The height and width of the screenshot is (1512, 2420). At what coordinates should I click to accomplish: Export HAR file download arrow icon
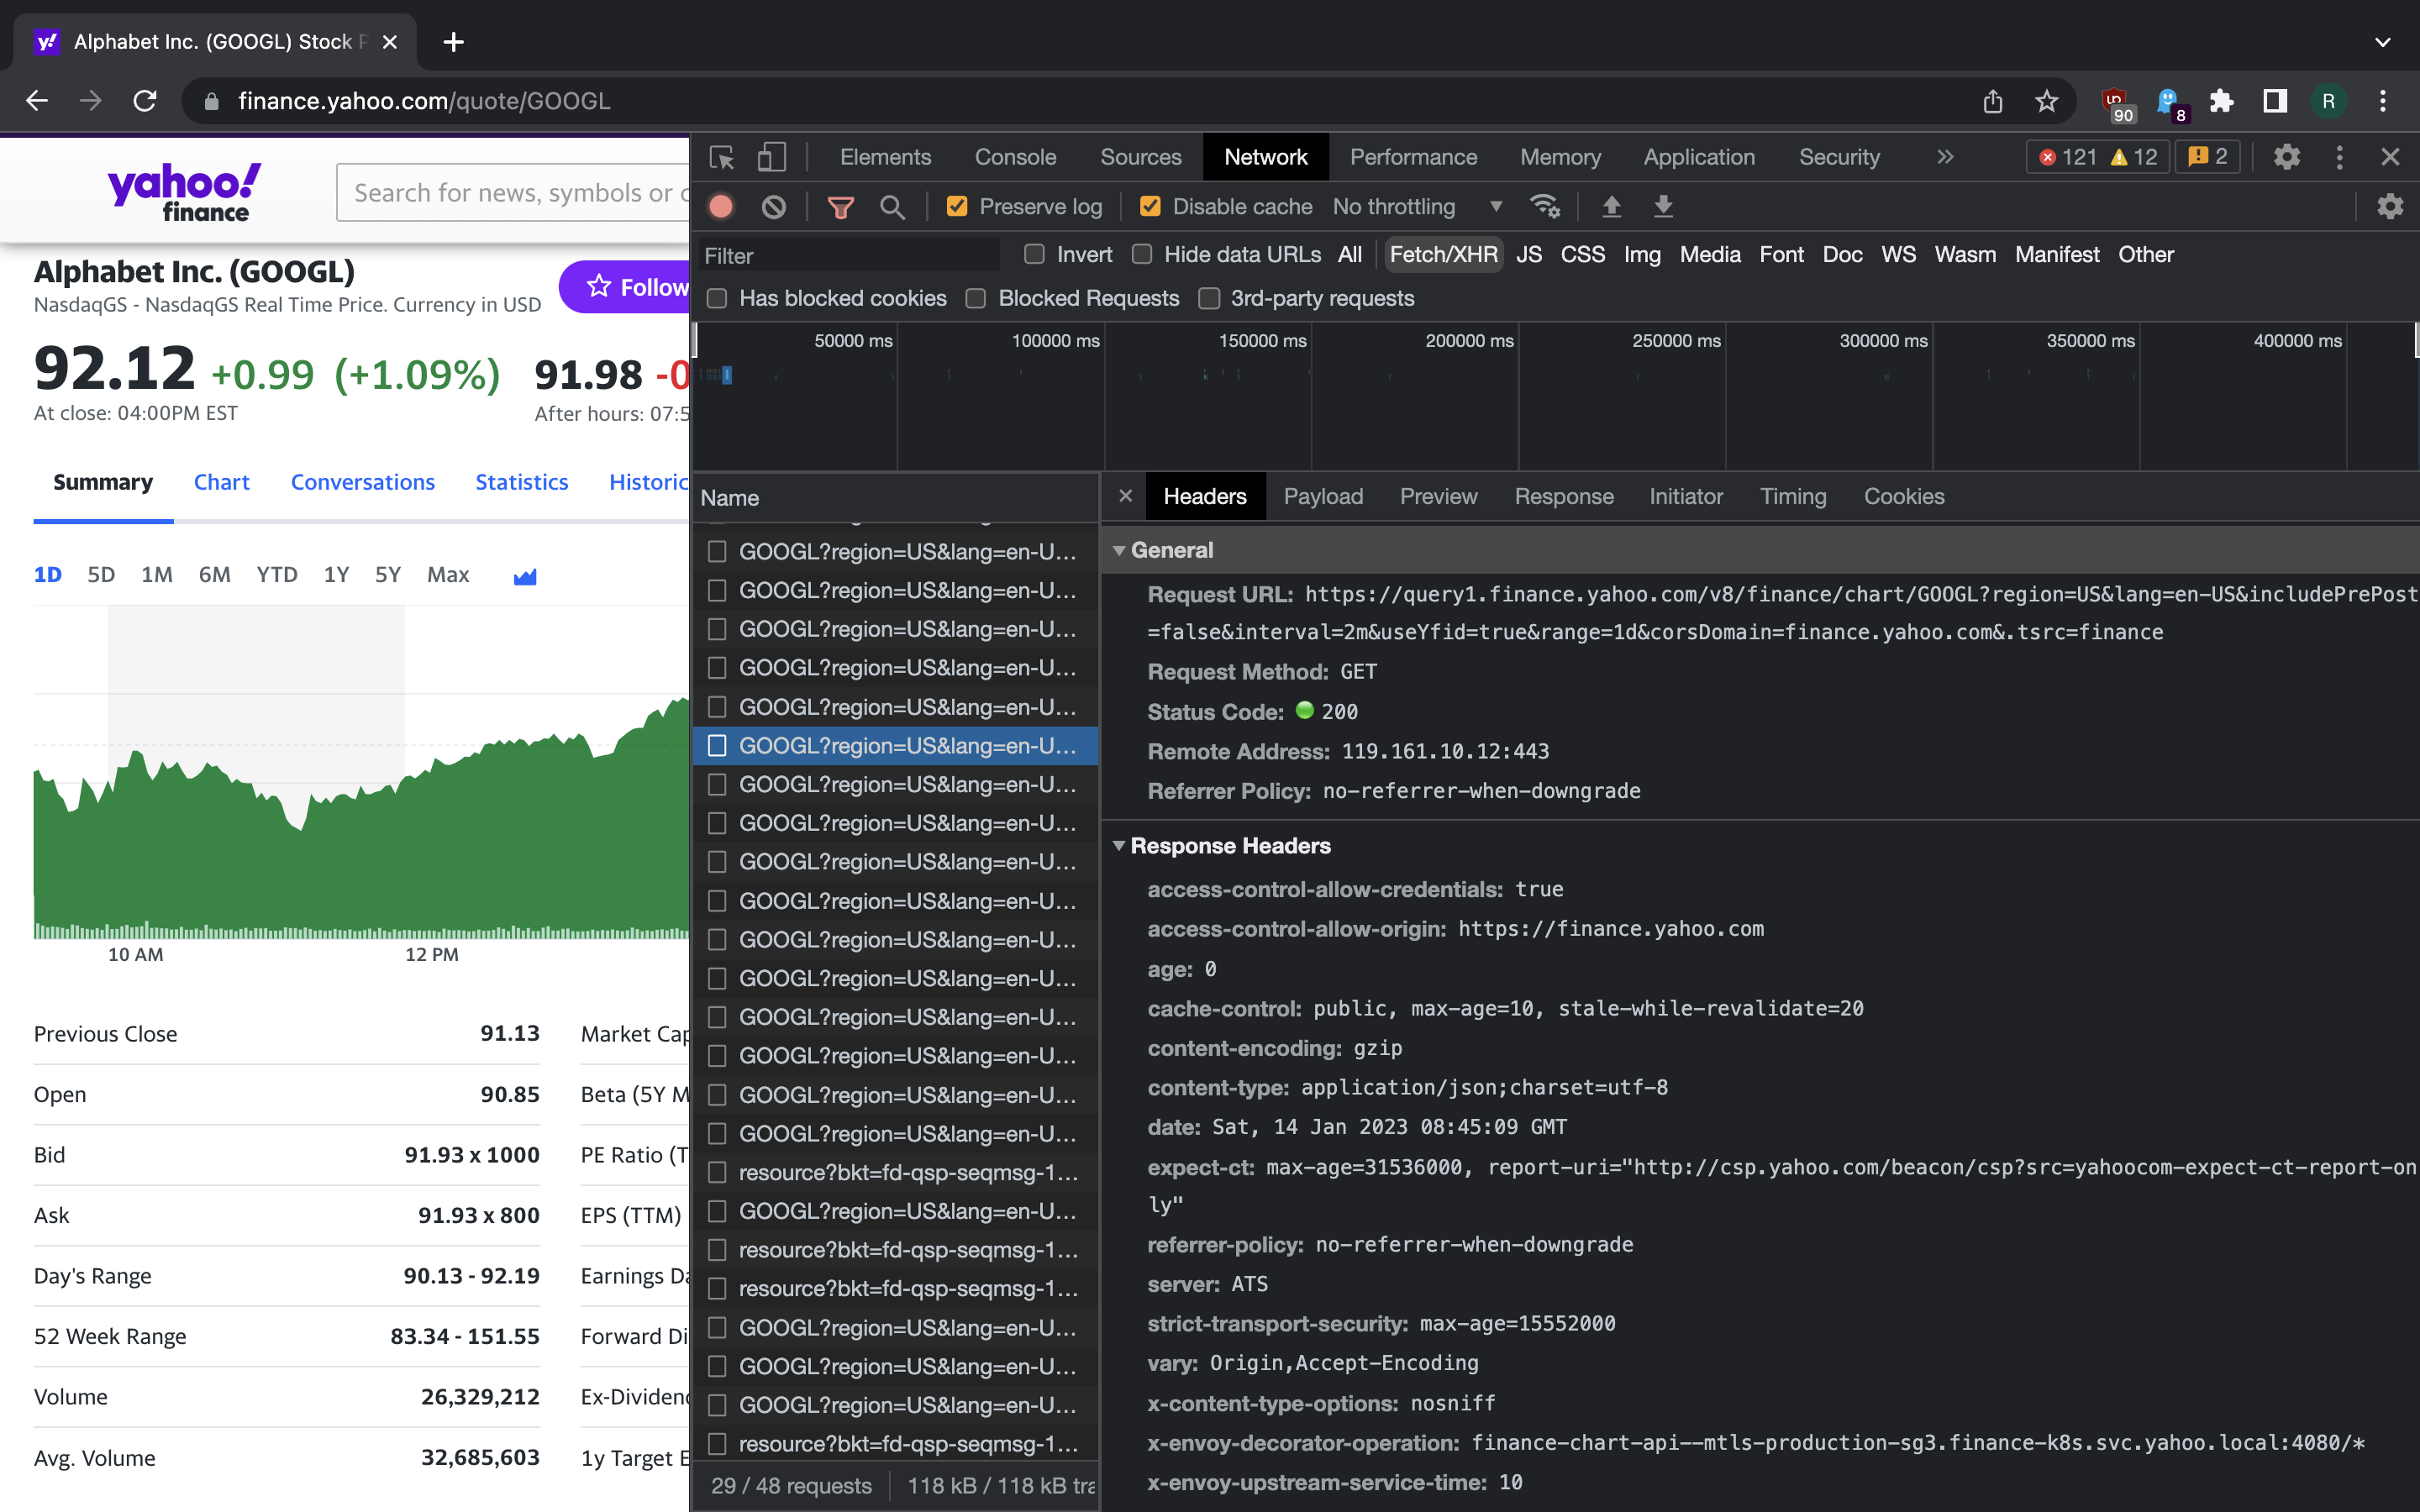(1663, 207)
